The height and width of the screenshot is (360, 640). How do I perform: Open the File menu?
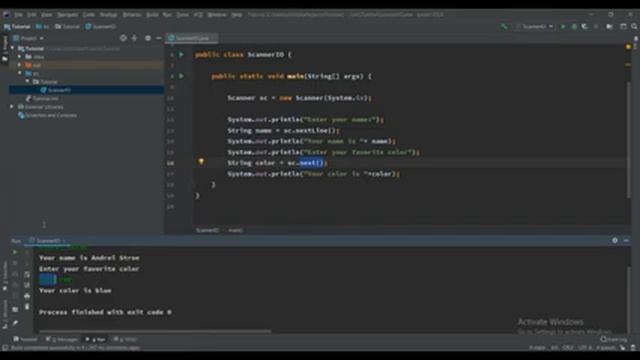(19, 15)
